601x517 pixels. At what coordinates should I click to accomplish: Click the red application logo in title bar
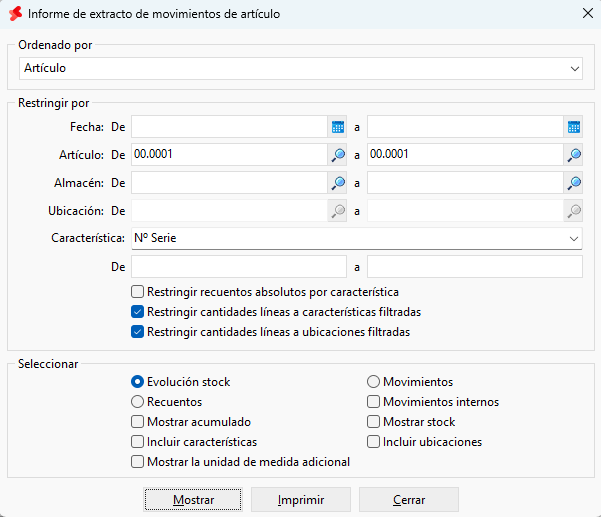click(16, 14)
